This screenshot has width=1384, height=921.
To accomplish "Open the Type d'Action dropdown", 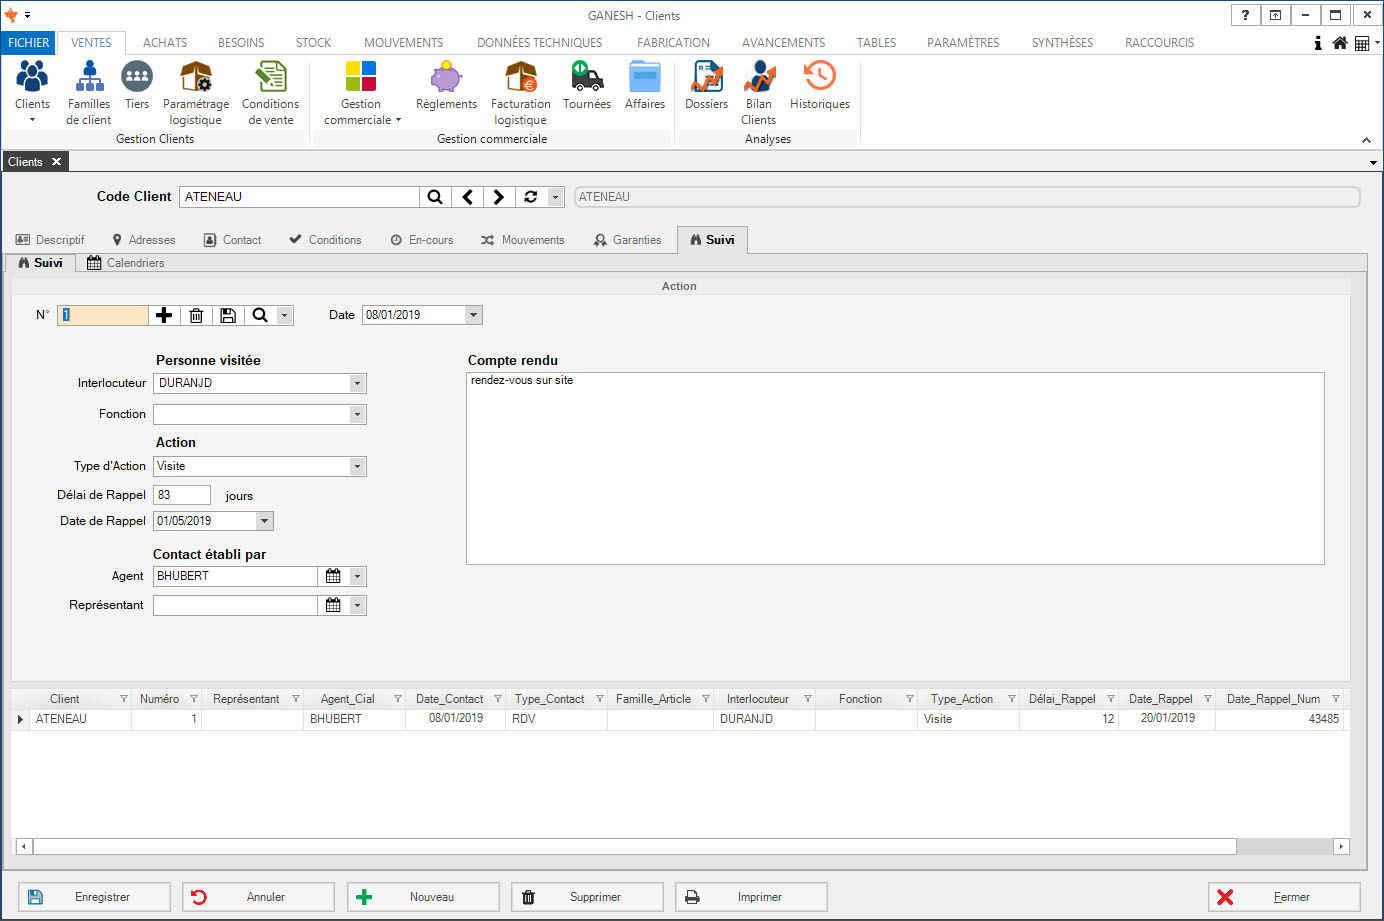I will 357,467.
